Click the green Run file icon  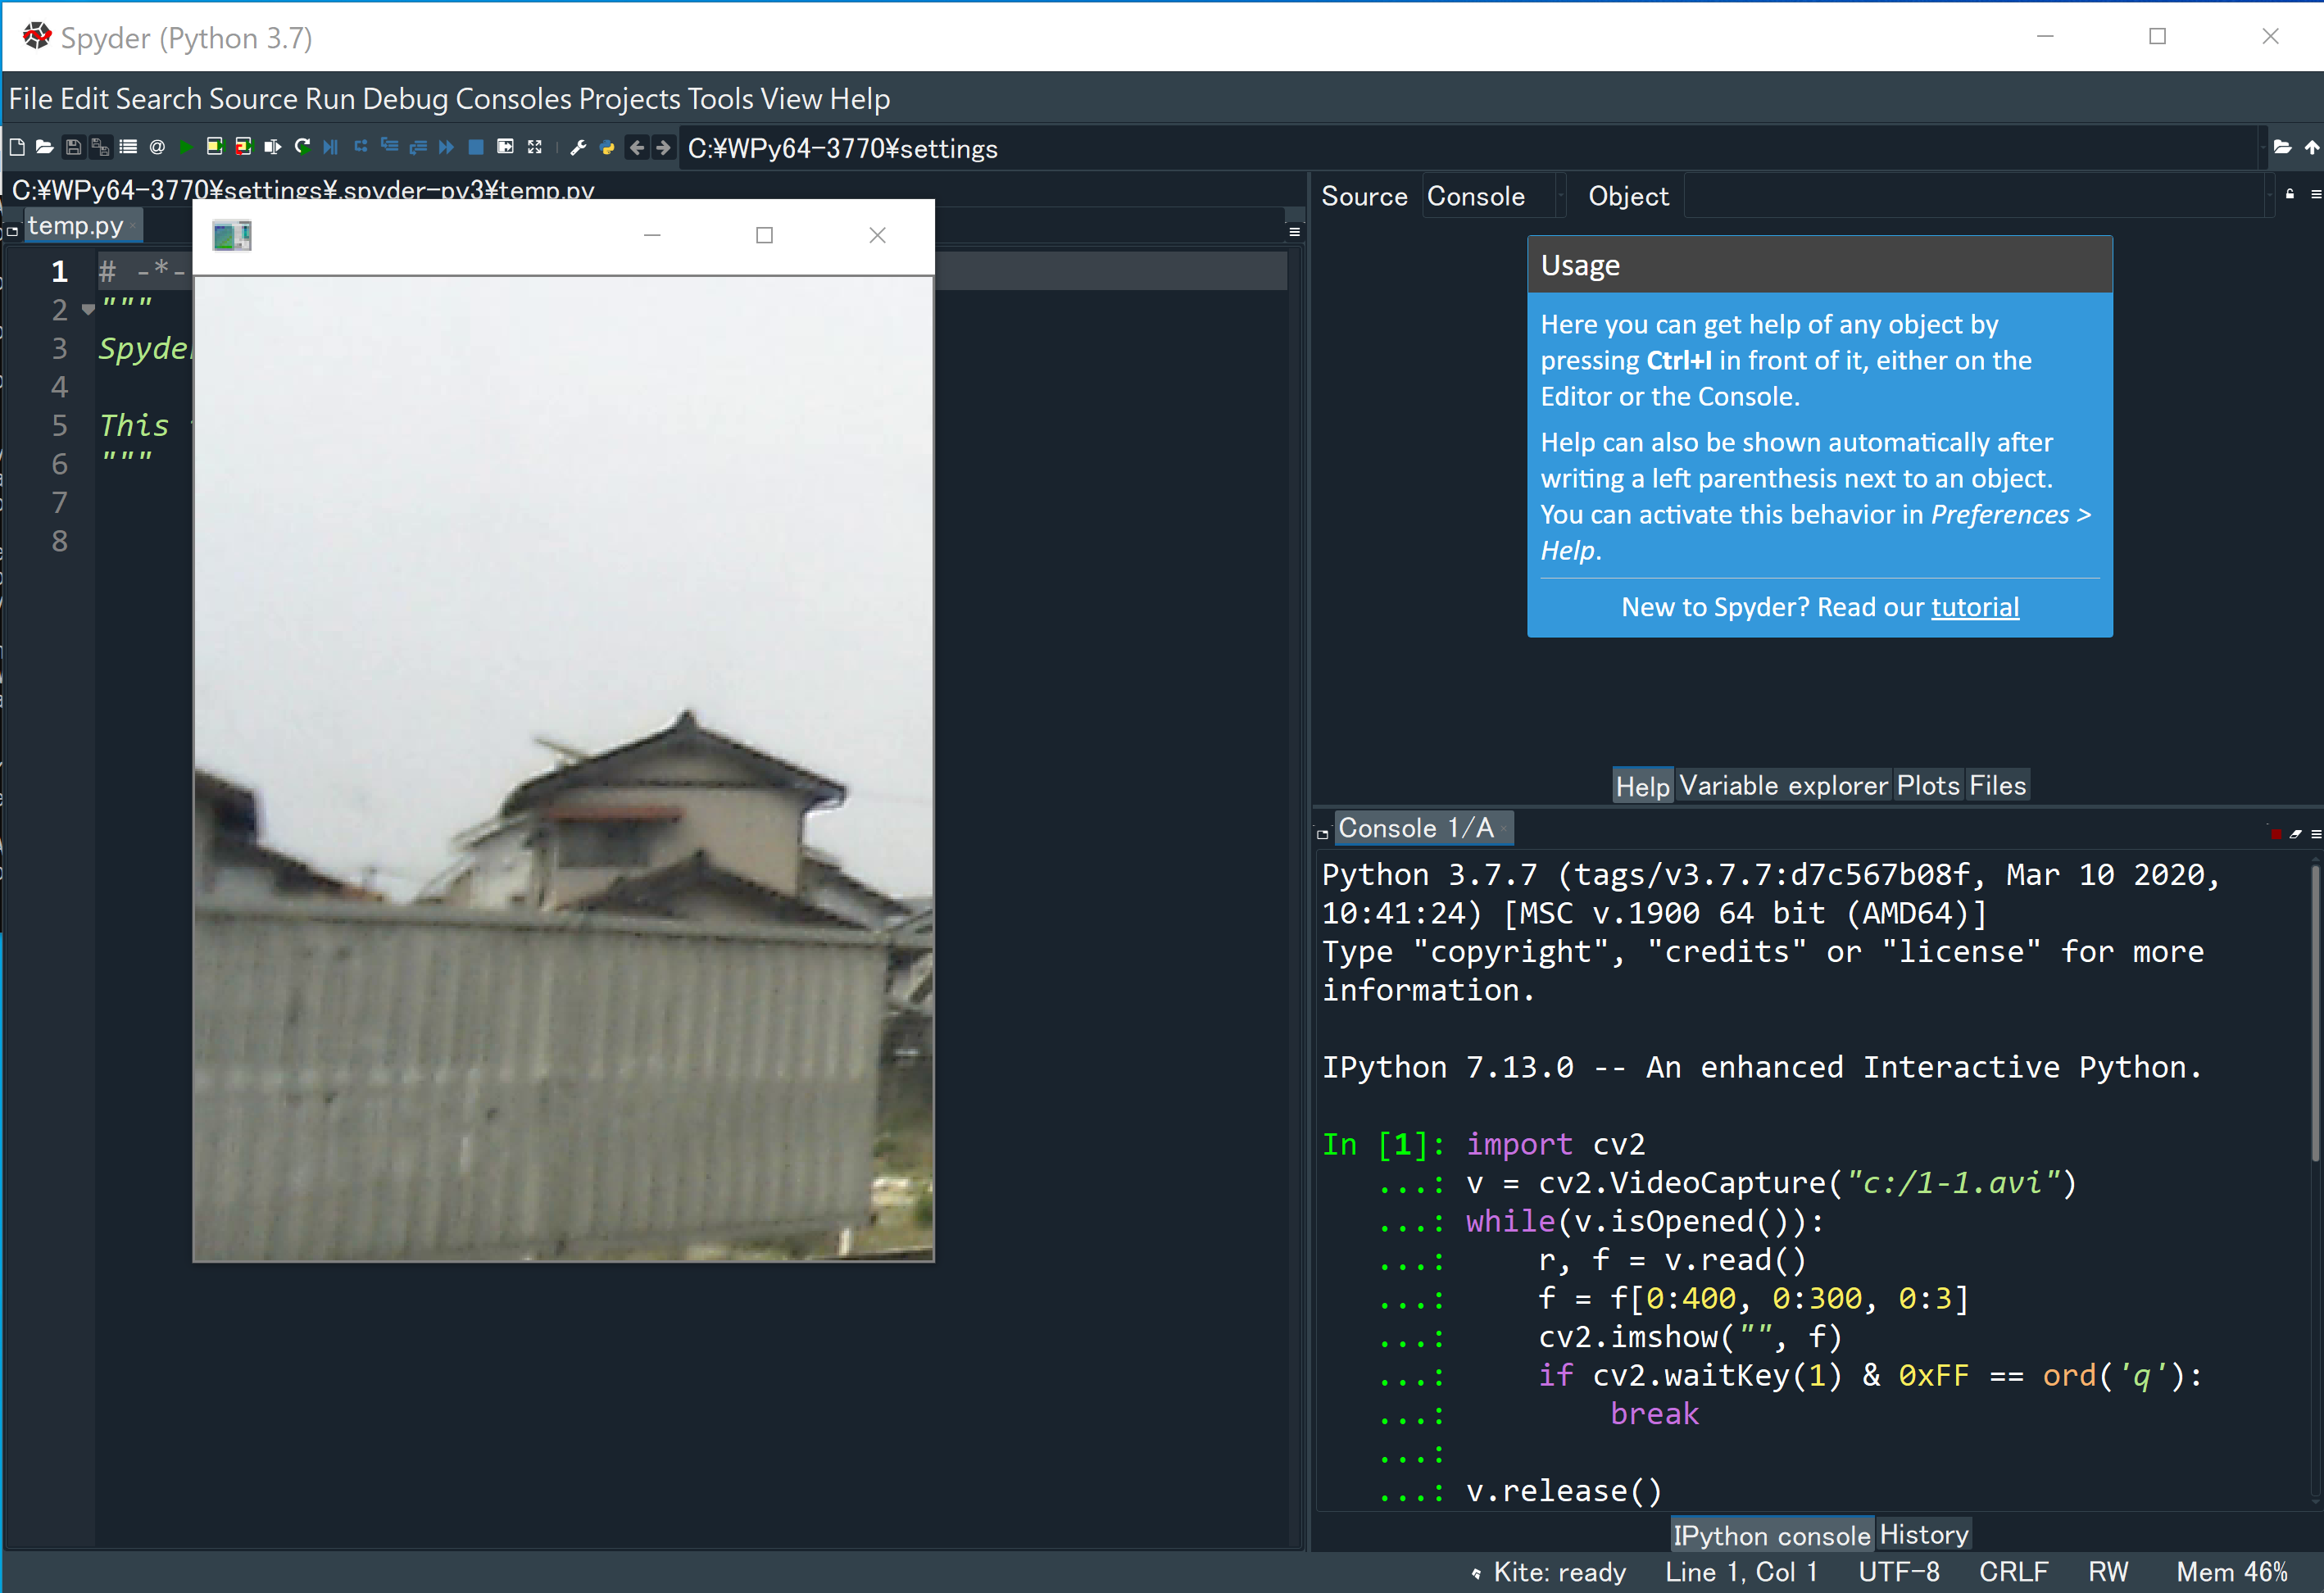(185, 148)
